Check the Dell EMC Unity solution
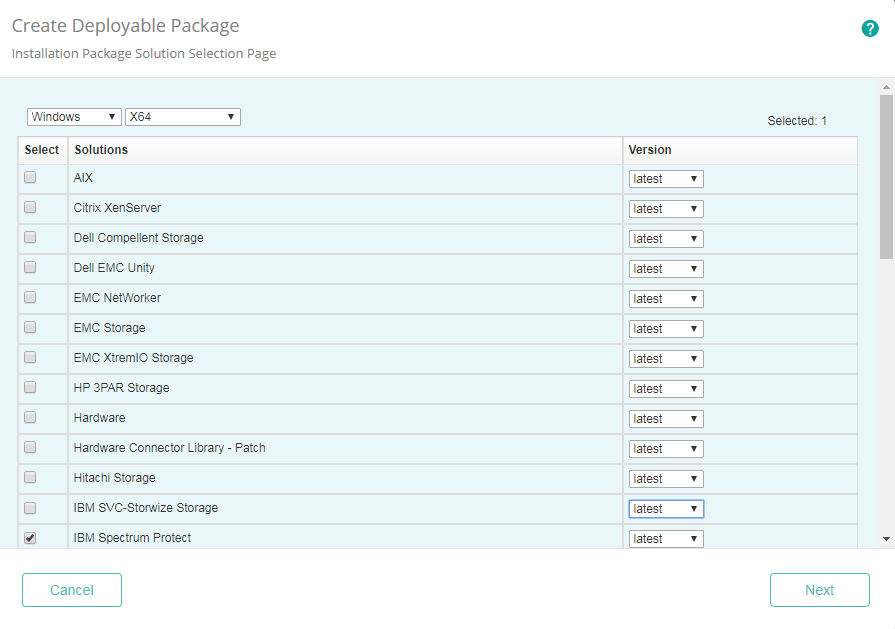This screenshot has width=895, height=629. pos(29,268)
